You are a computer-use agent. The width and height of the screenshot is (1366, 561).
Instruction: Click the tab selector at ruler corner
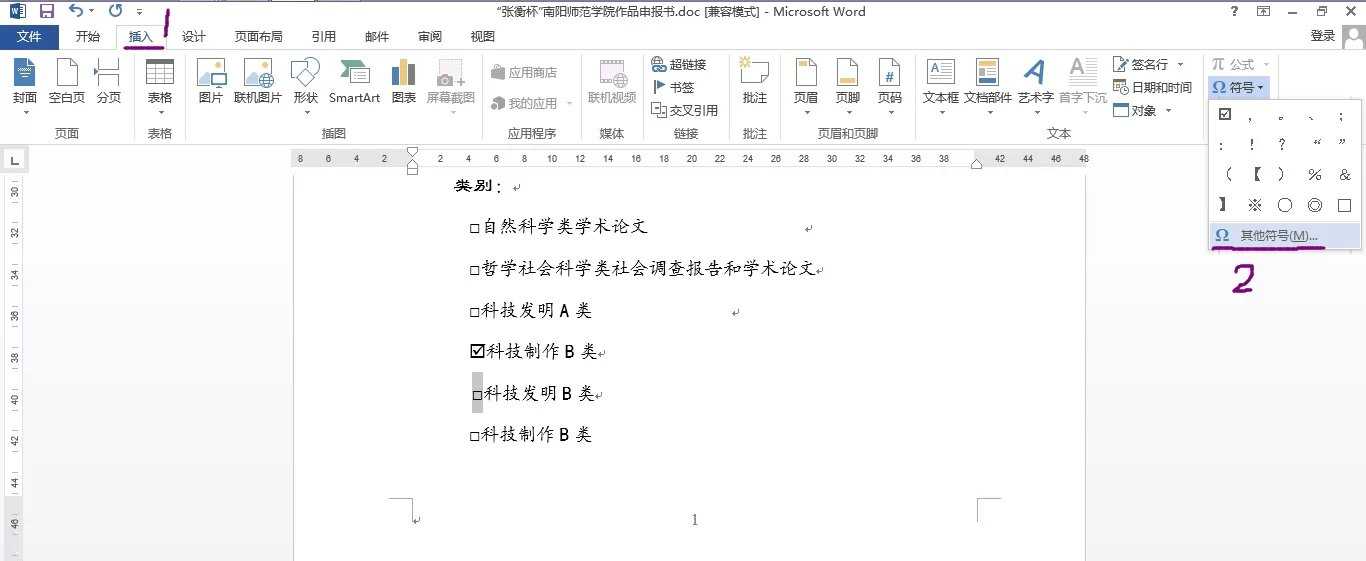click(x=13, y=159)
